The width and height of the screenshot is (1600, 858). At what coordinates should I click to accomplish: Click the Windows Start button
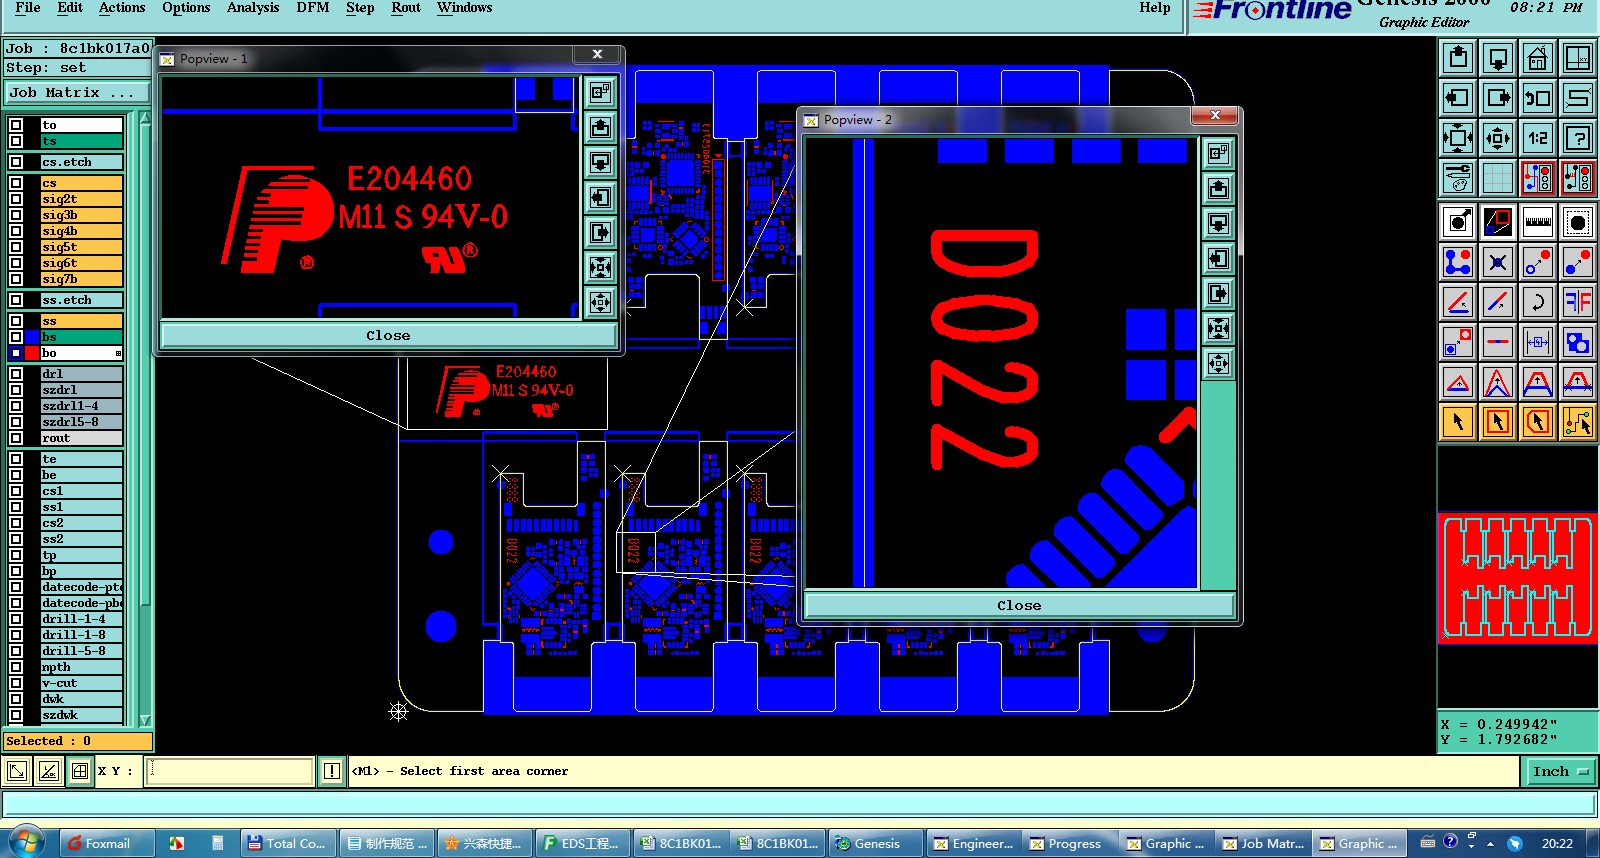click(x=25, y=842)
